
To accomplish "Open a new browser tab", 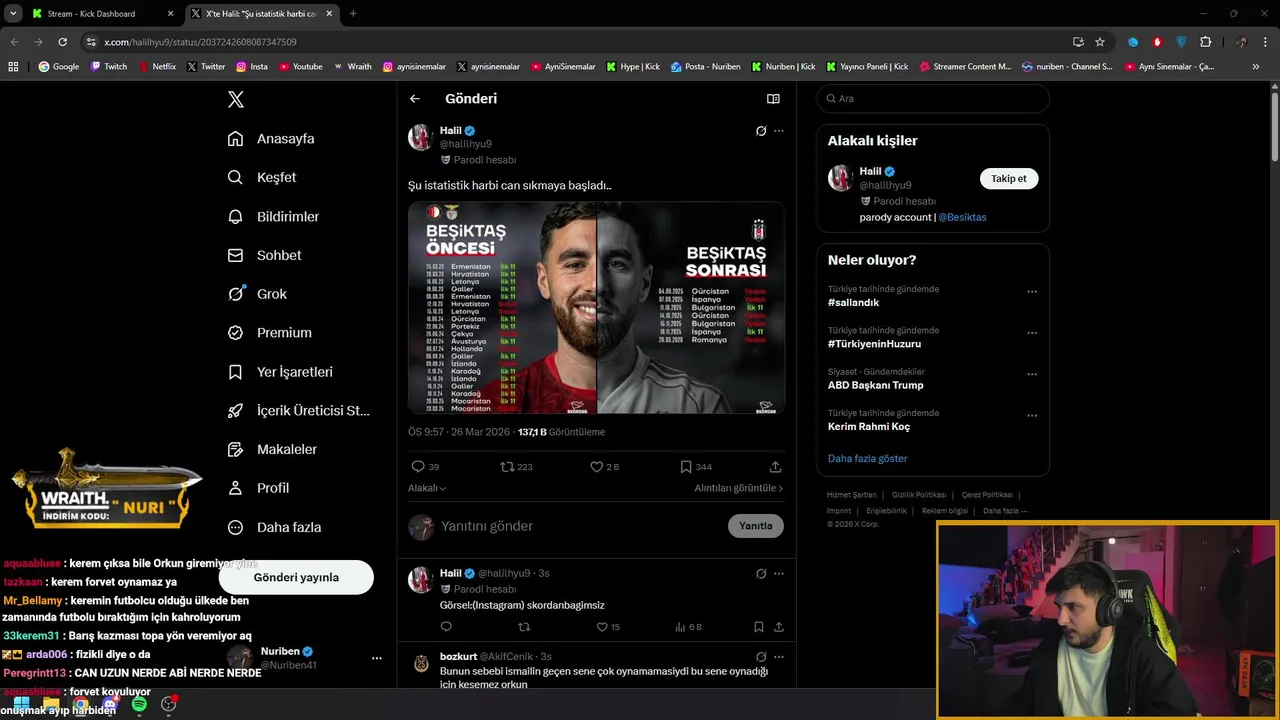I will click(353, 14).
